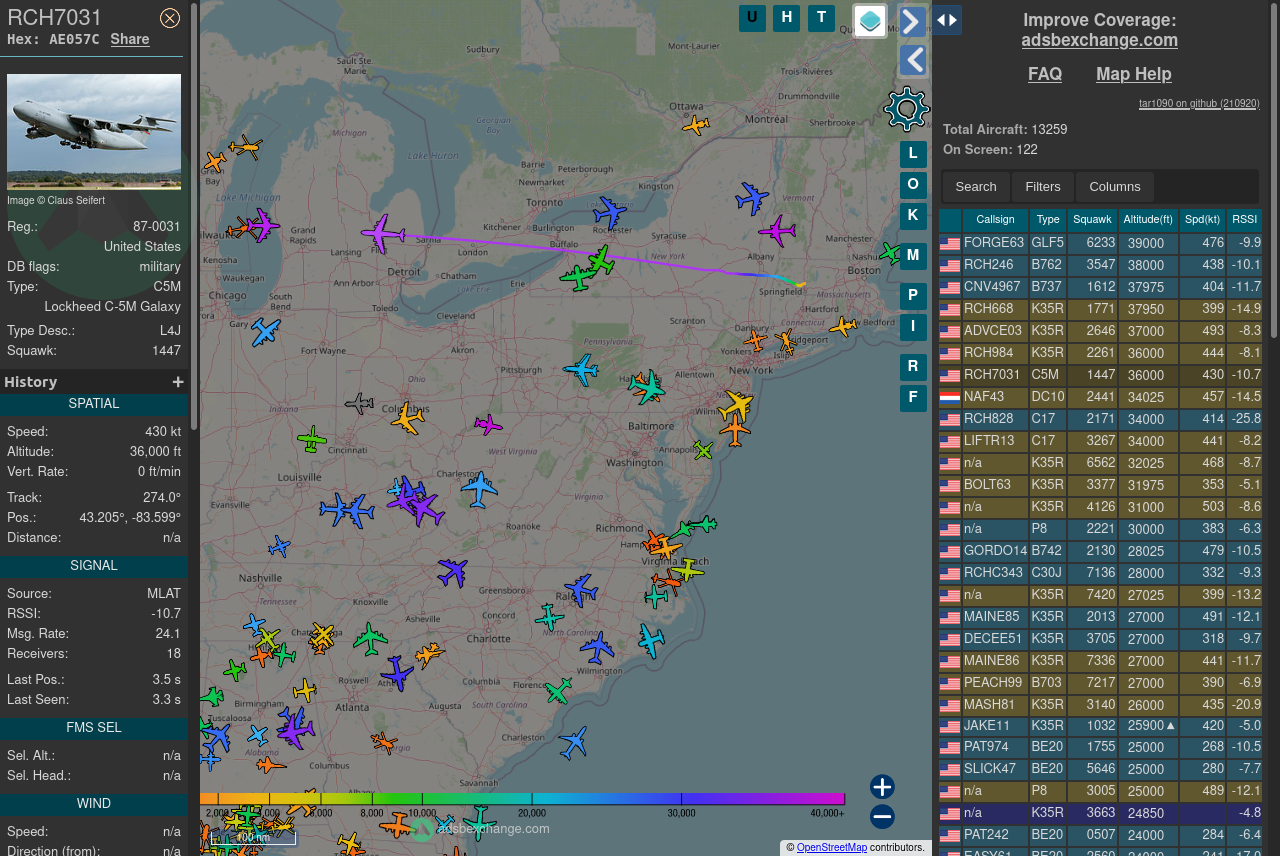Select the BOLT63 aircraft row
This screenshot has height=856, width=1280.
(x=1100, y=485)
